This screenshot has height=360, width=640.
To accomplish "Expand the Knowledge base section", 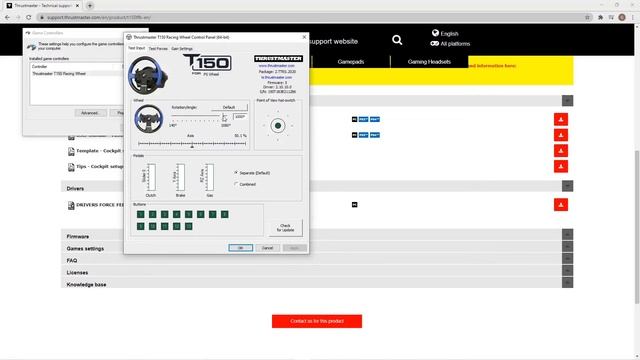I will [567, 282].
